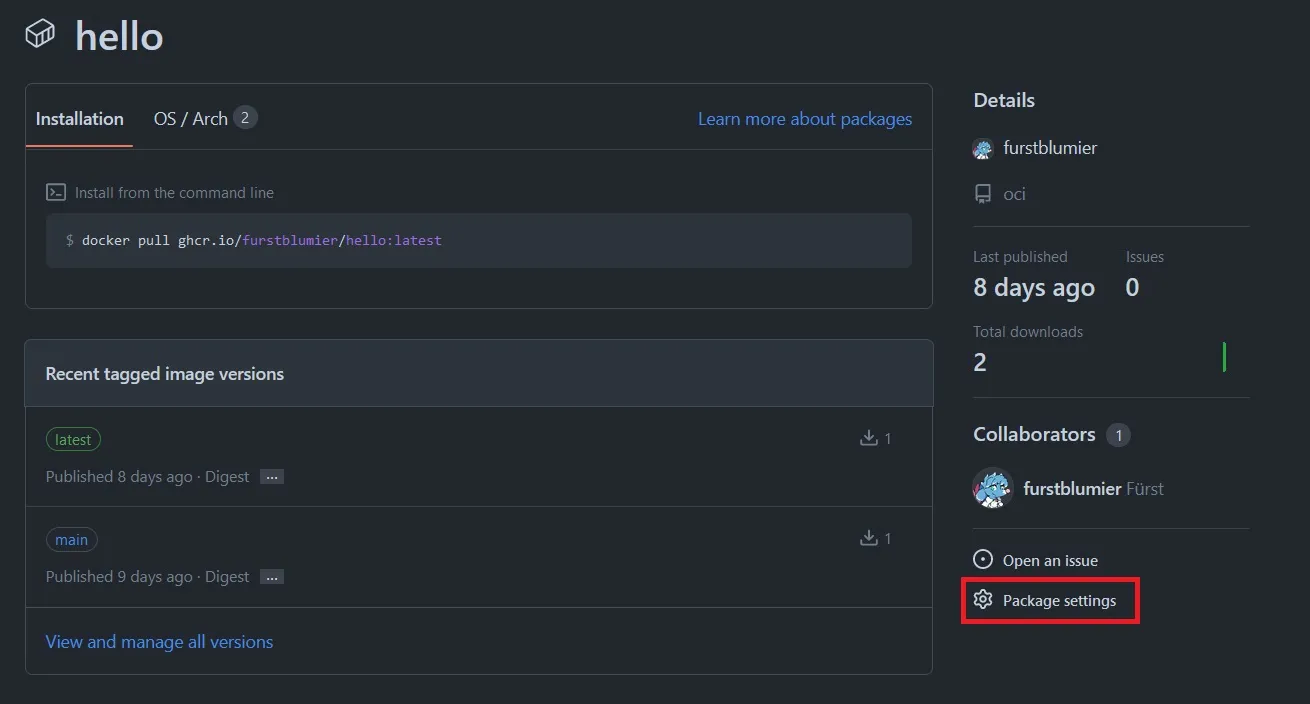Follow the View and manage all versions link

pos(159,642)
